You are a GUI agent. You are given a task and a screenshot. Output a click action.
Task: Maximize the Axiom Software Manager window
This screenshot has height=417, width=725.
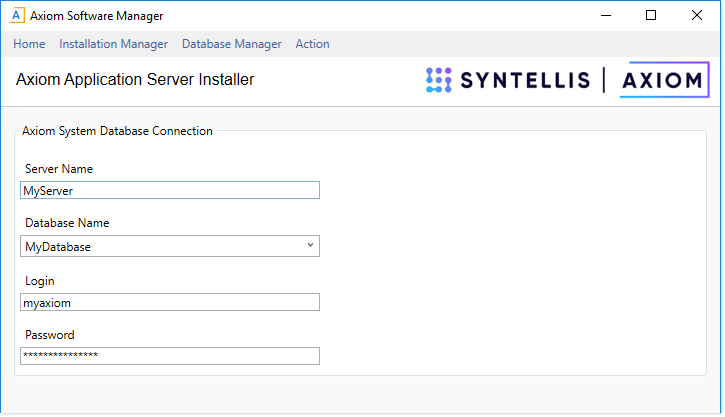(x=651, y=16)
